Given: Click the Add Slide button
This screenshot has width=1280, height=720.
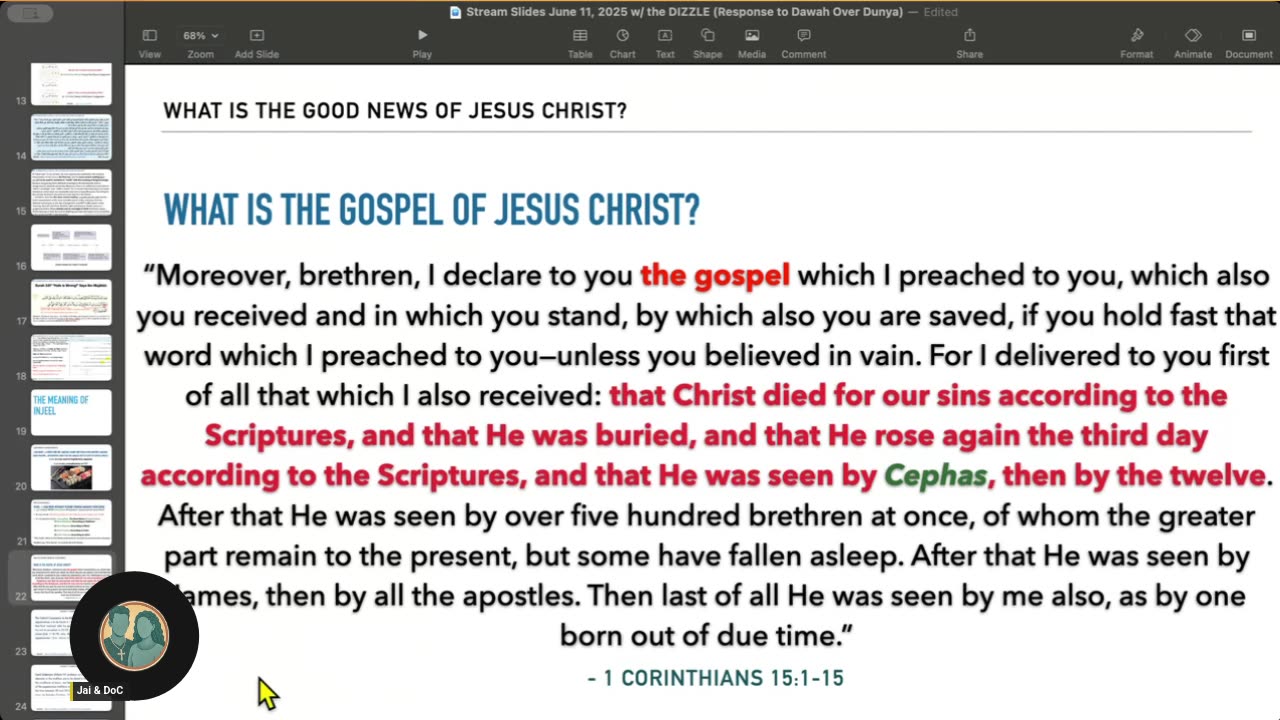Looking at the screenshot, I should 257,43.
